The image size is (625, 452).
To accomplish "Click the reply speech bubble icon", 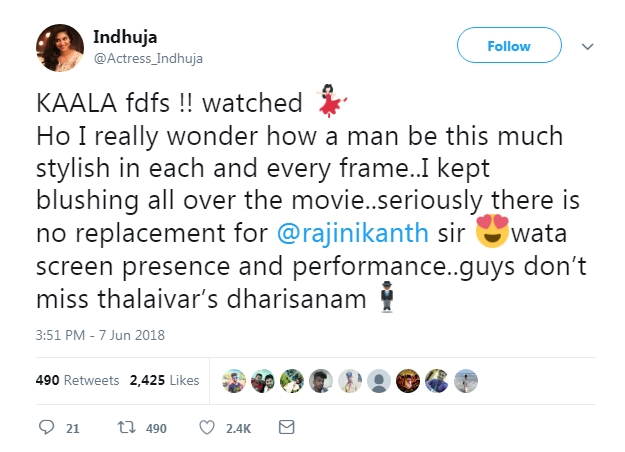I will 45,428.
